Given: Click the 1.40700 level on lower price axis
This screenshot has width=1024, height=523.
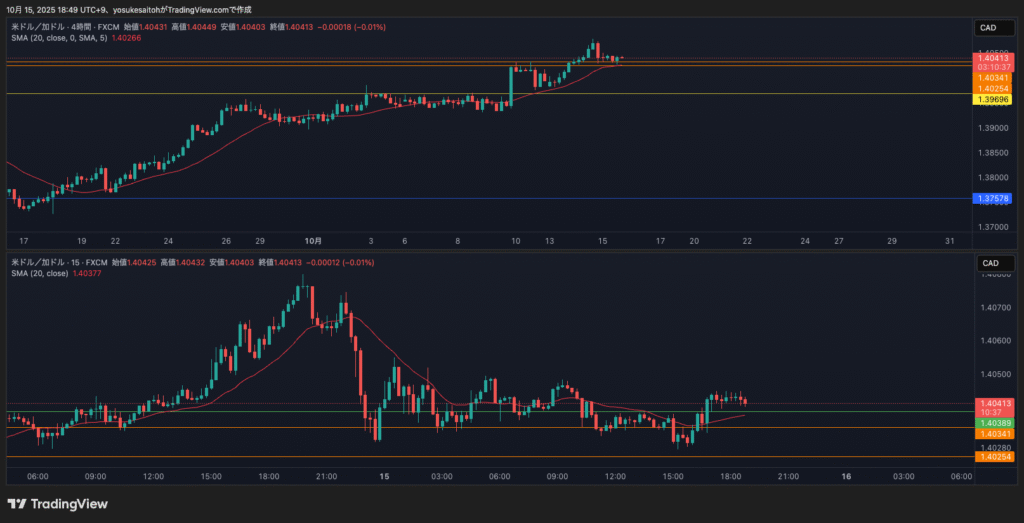Looking at the screenshot, I should tap(992, 307).
